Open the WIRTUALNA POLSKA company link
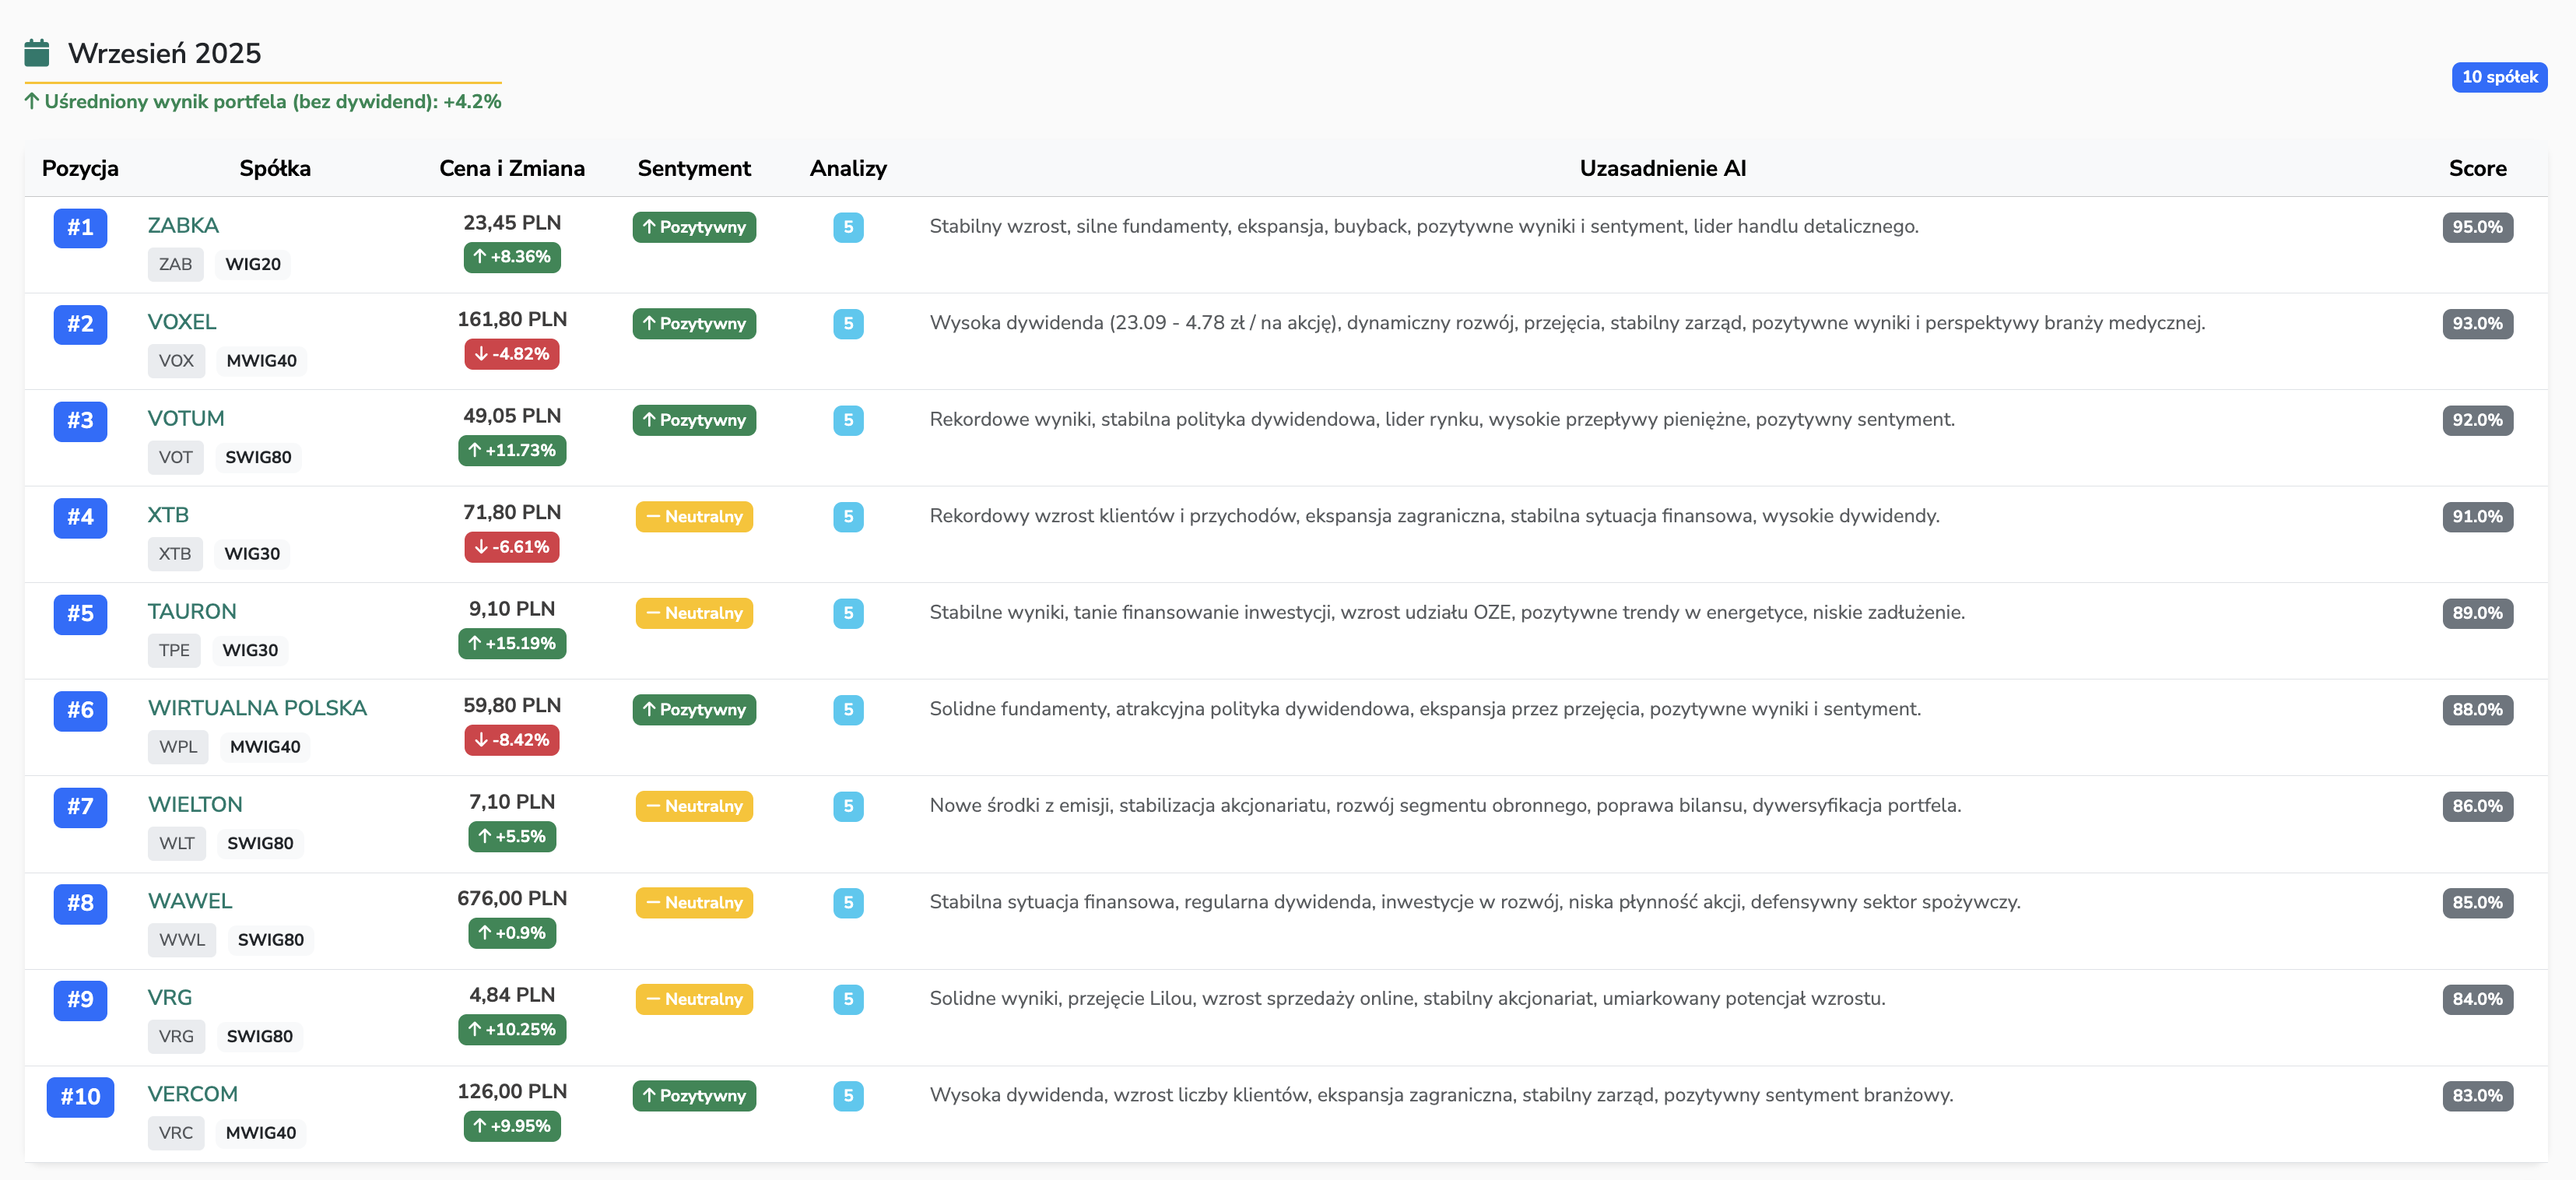 tap(257, 708)
